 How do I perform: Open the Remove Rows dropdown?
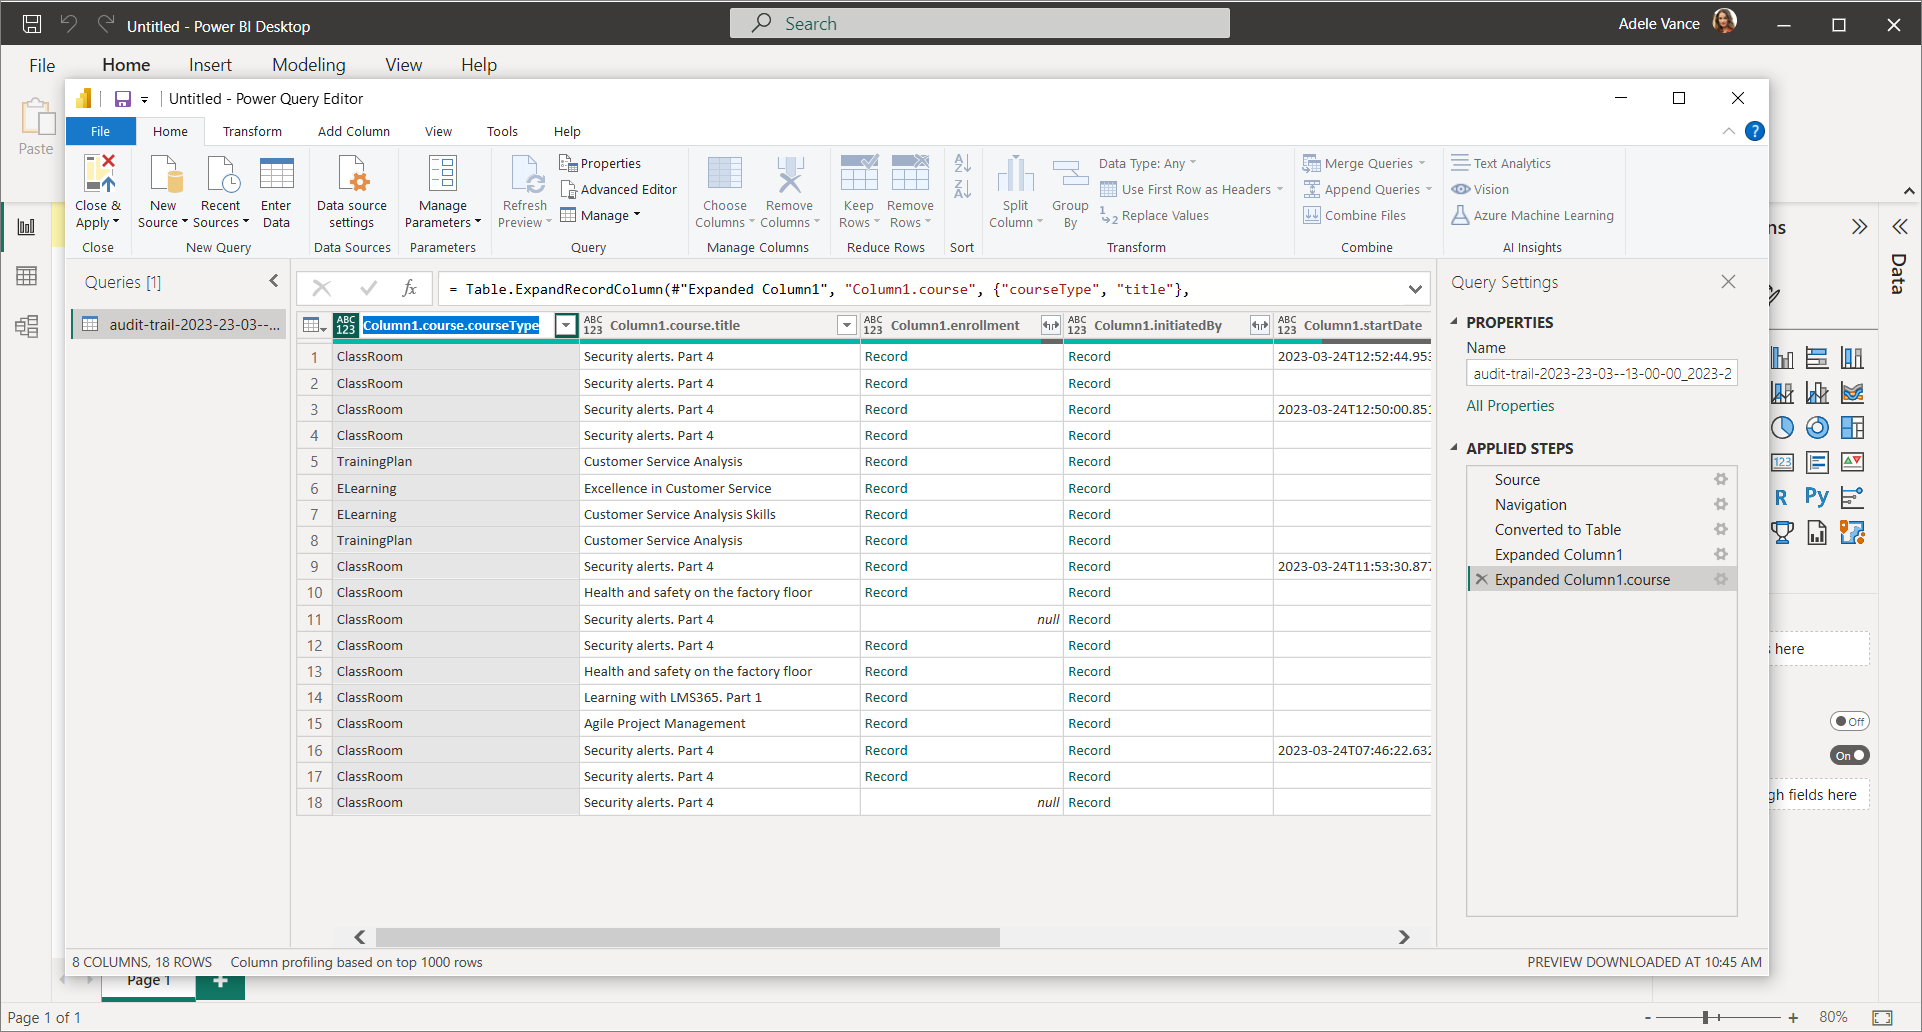click(x=910, y=214)
